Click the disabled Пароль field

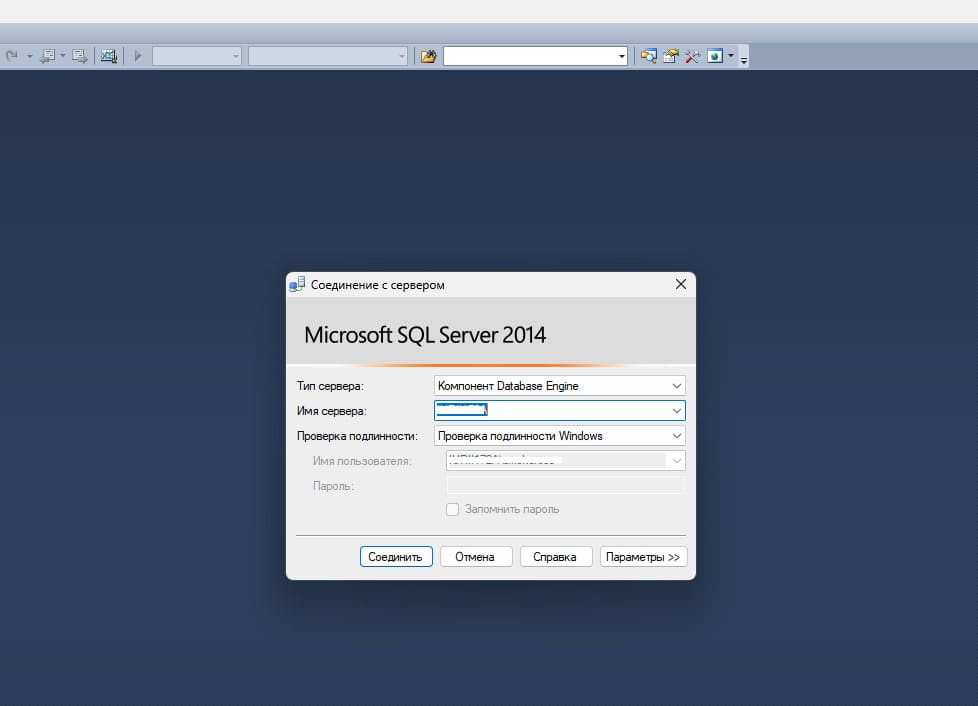tap(566, 486)
